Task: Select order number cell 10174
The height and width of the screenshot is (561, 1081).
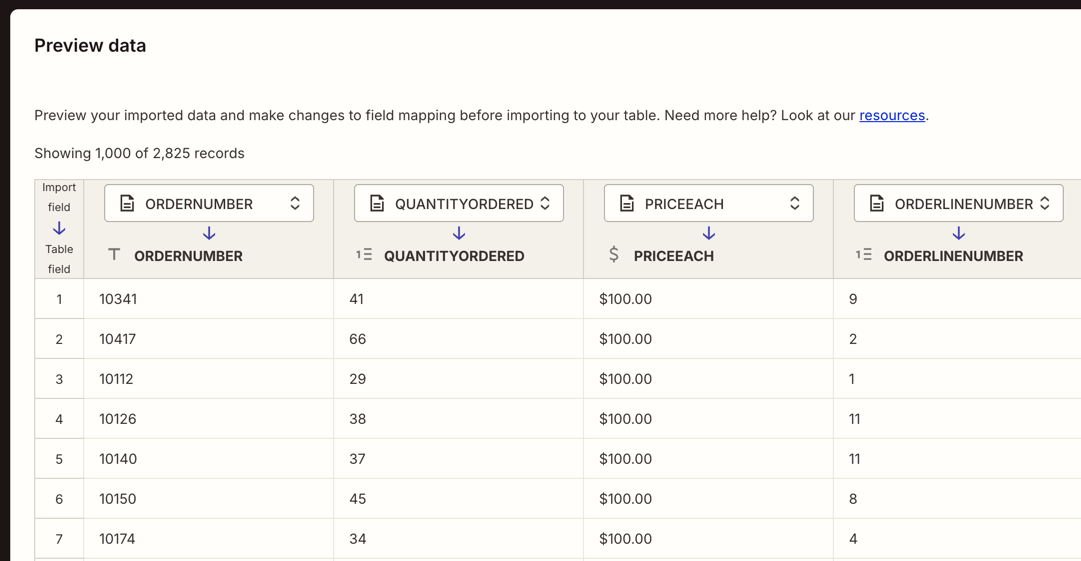Action: [x=208, y=539]
